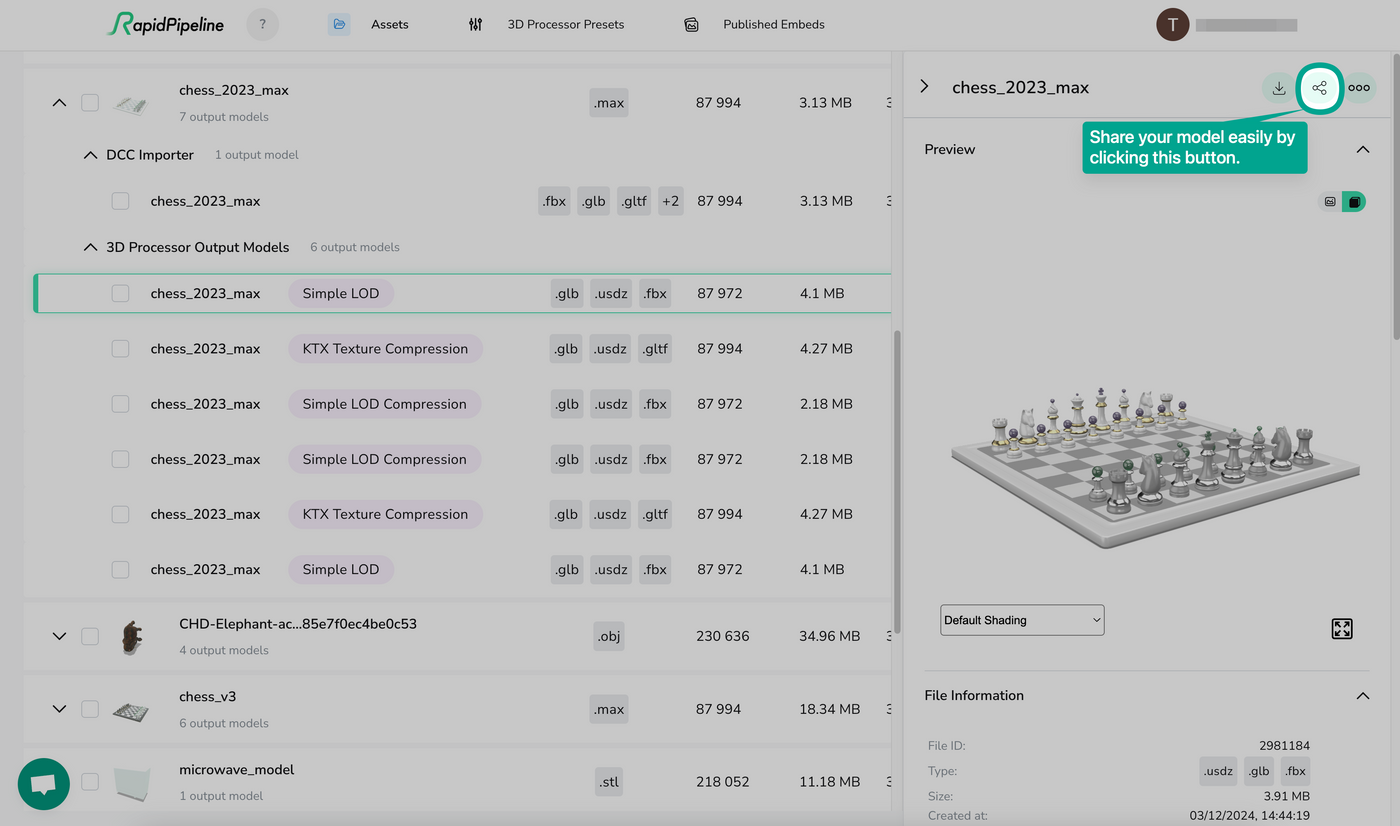Click the microwave_model thumbnail

[131, 783]
